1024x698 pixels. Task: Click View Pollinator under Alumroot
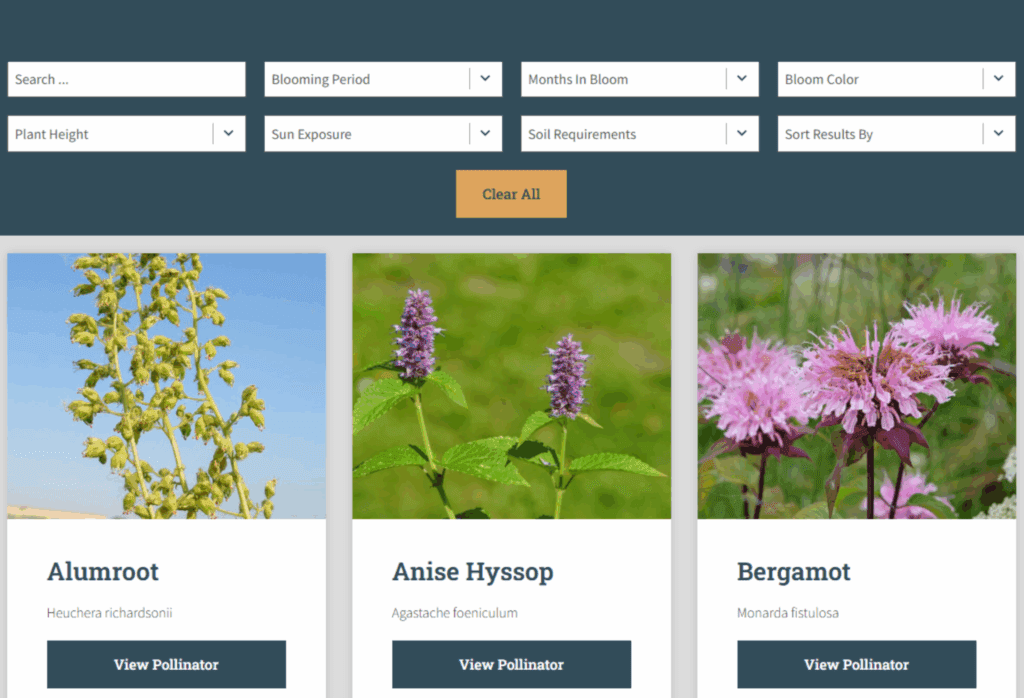pos(166,664)
